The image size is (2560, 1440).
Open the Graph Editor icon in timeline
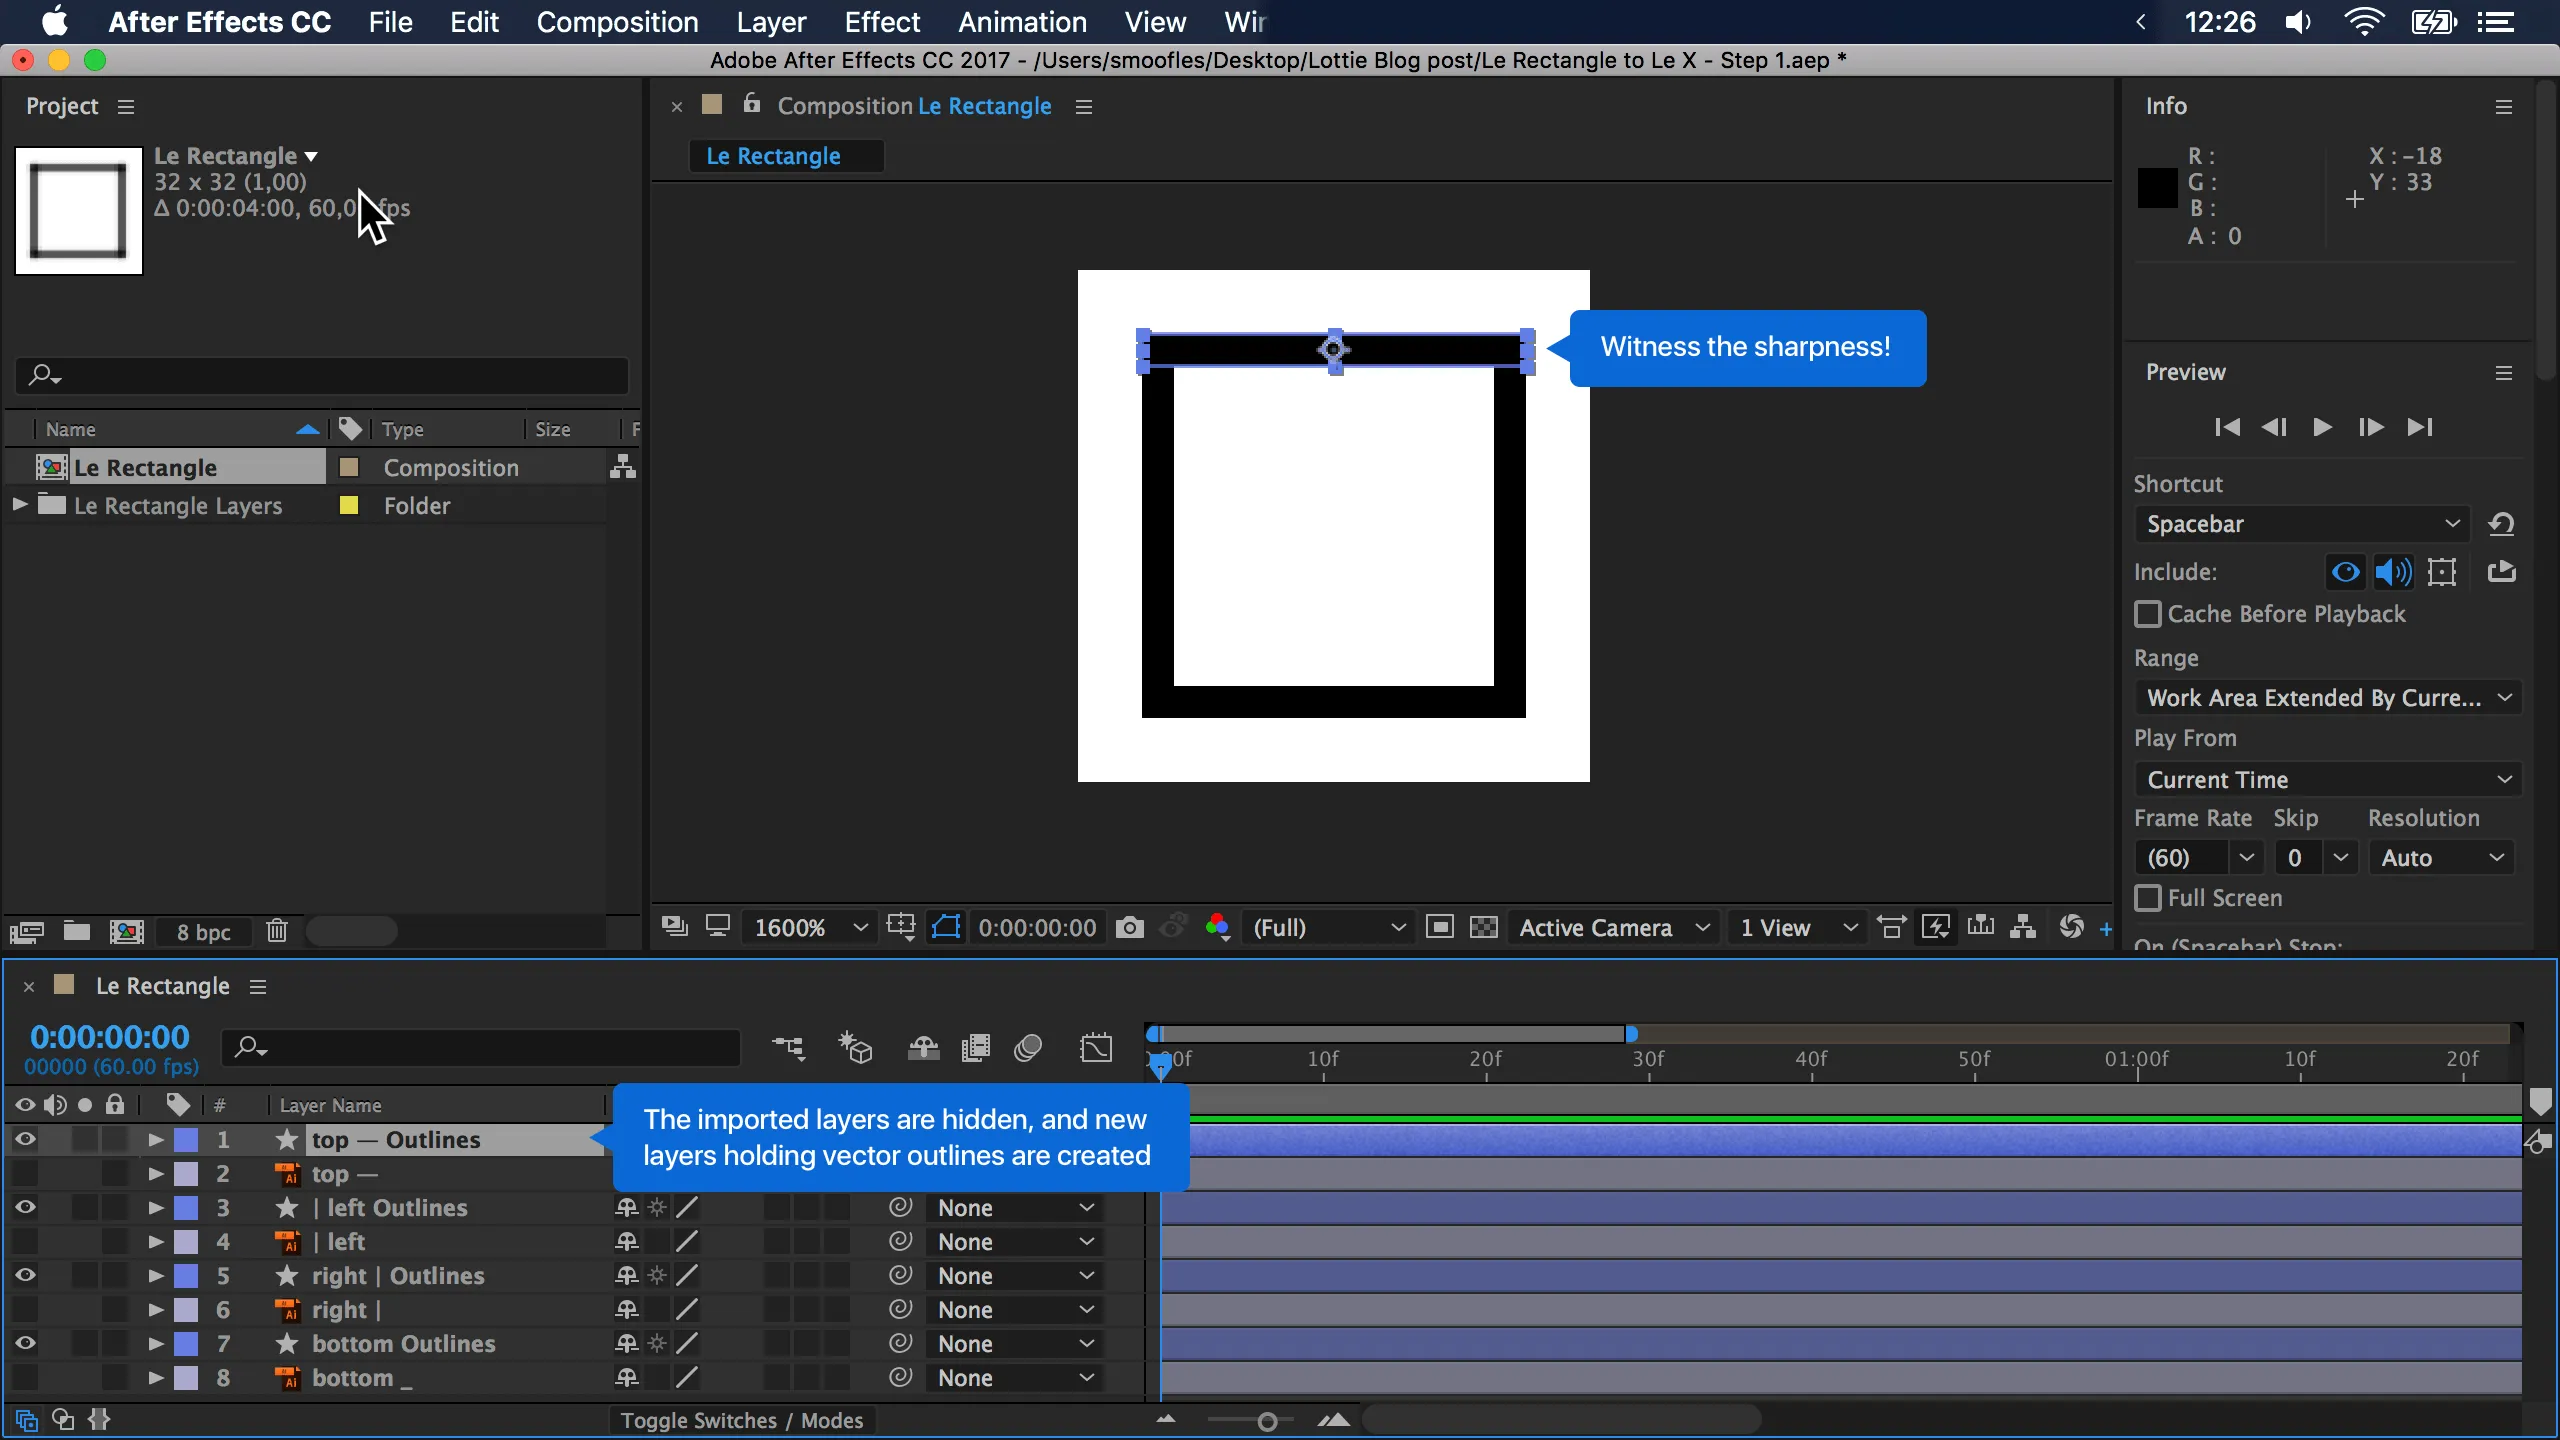tap(1096, 1047)
